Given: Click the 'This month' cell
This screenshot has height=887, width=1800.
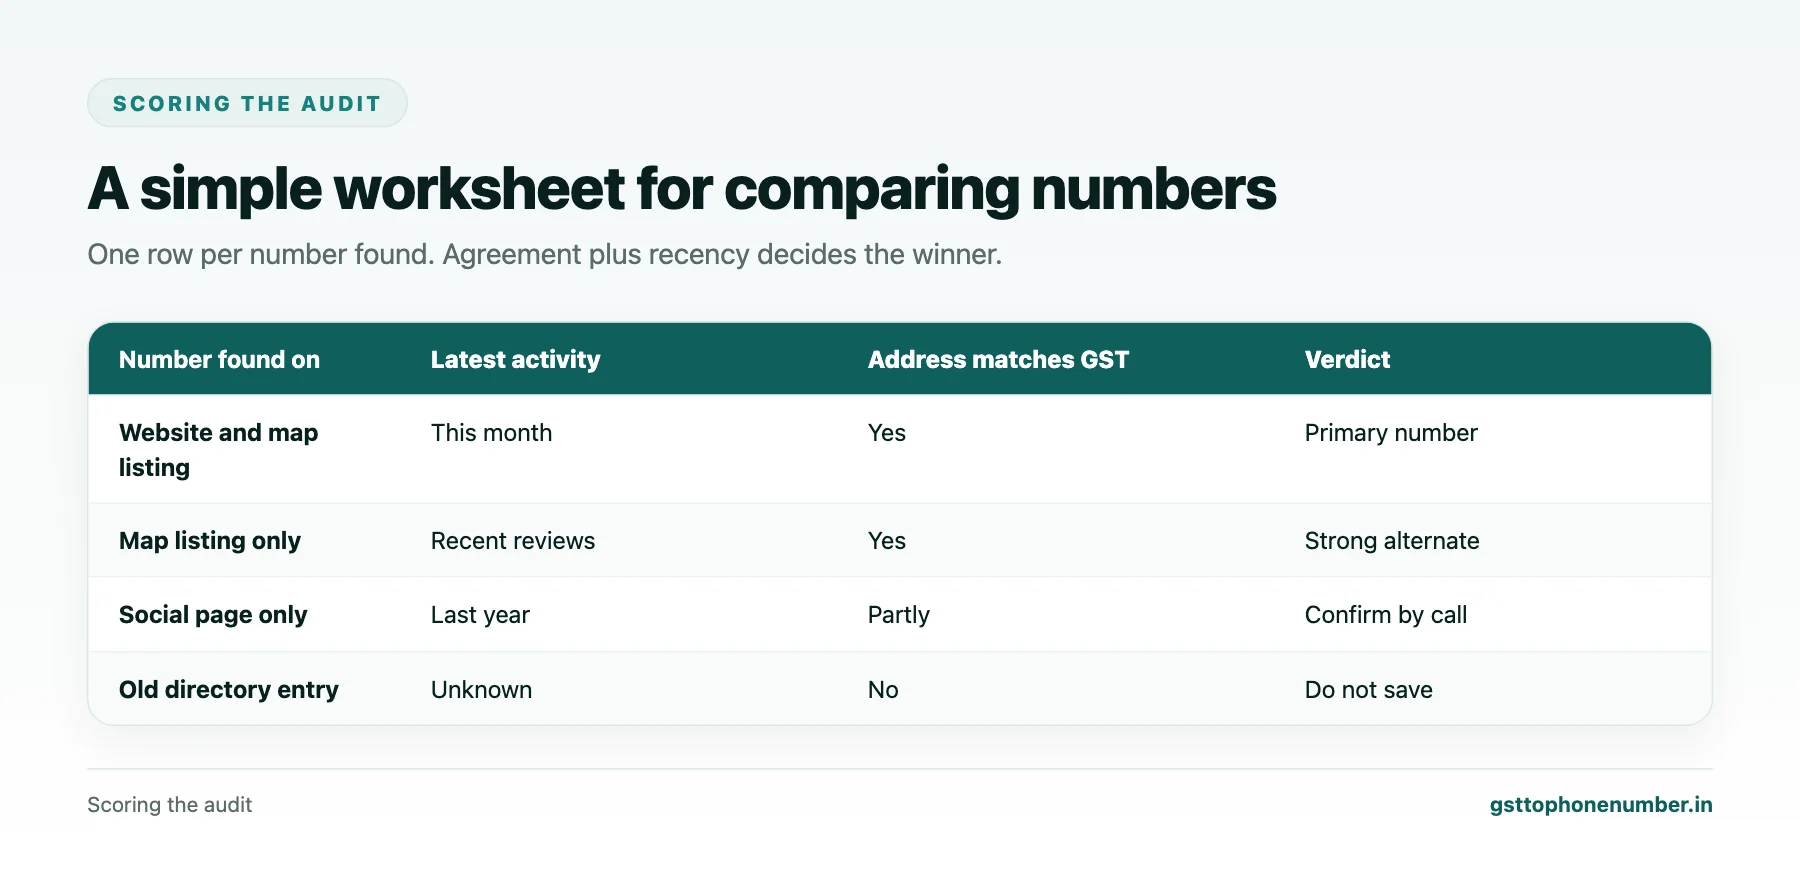Looking at the screenshot, I should pos(491,433).
